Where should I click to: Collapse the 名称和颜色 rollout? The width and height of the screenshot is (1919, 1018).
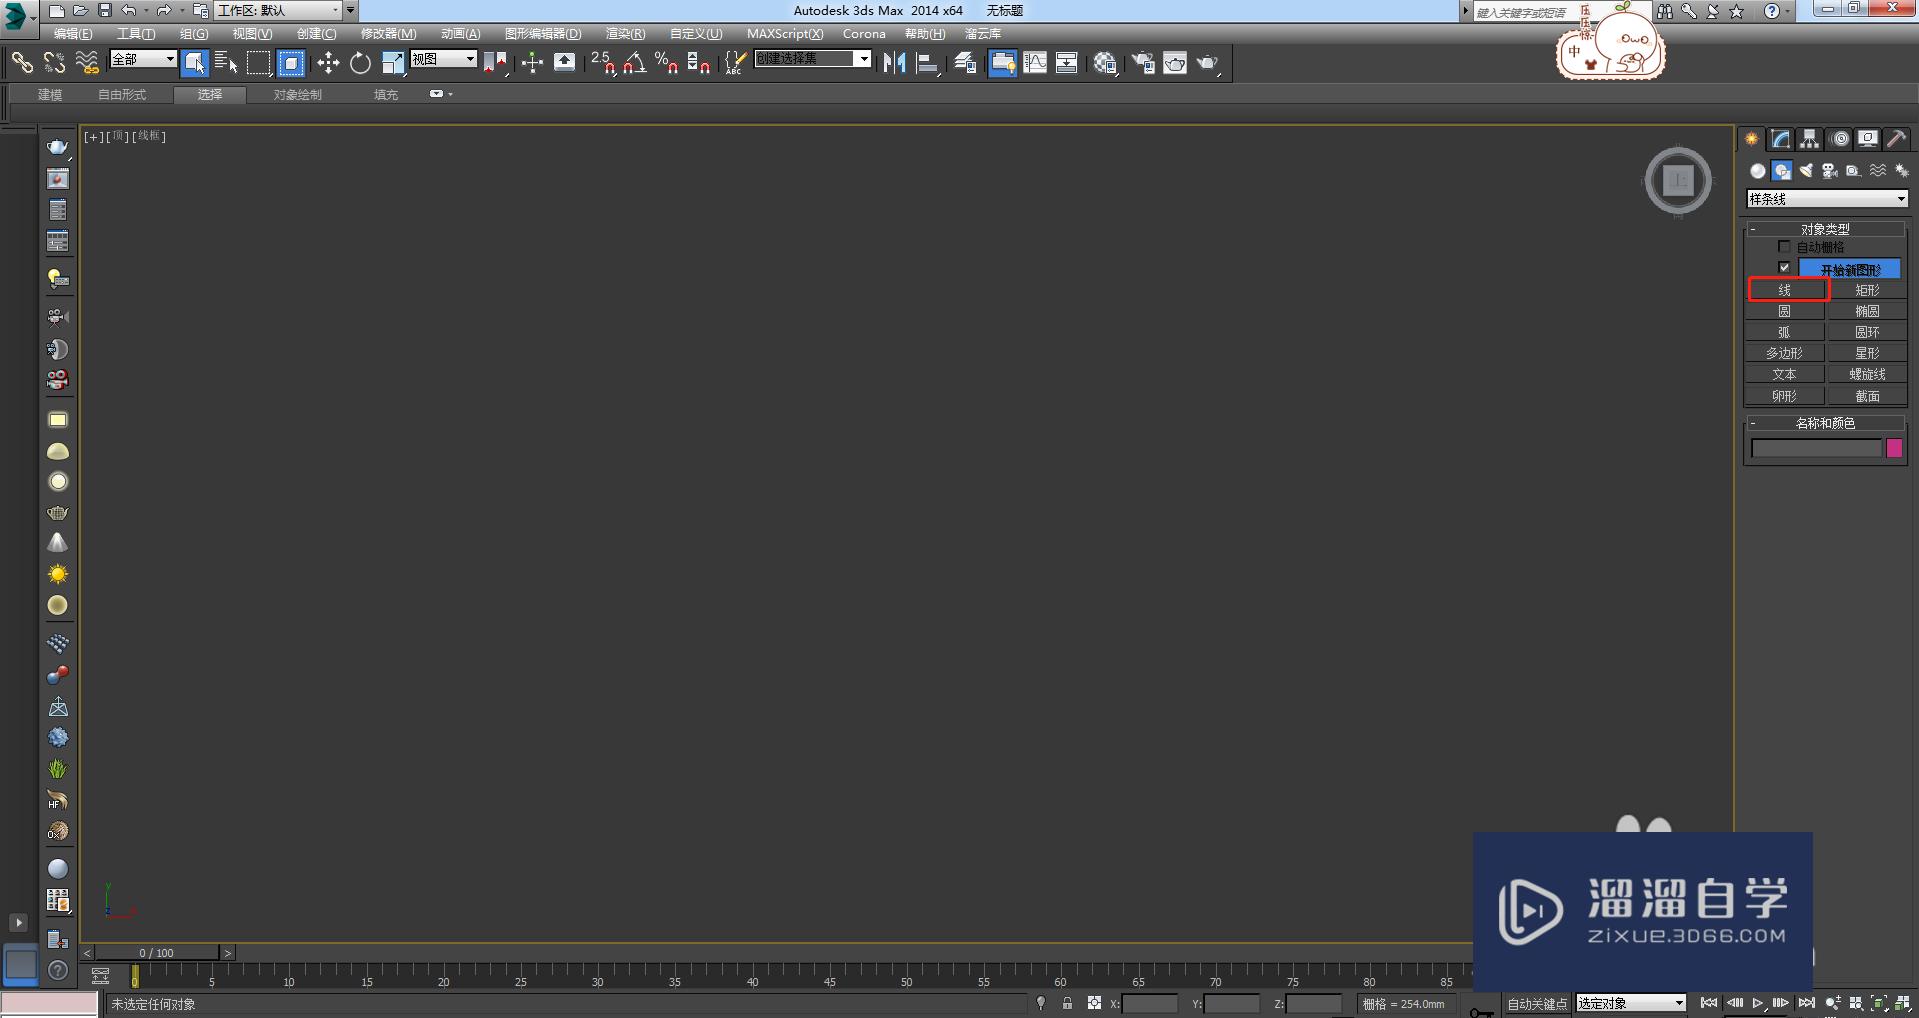1825,423
